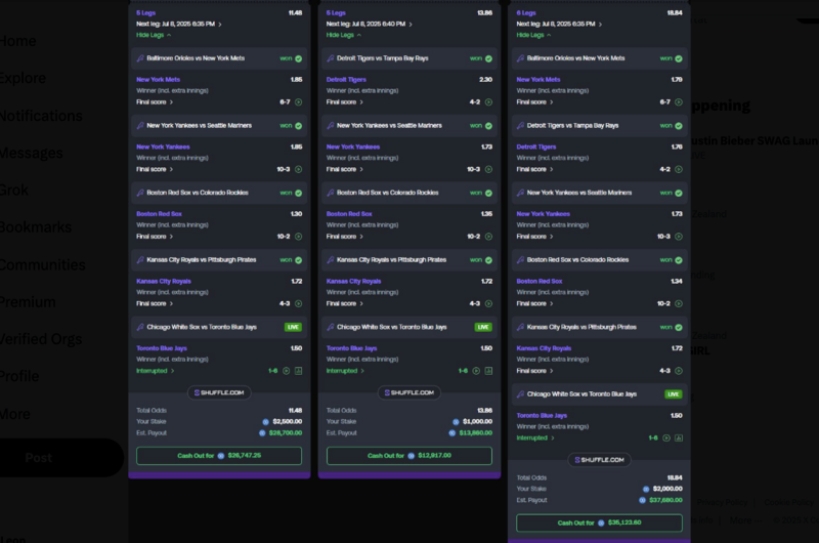The width and height of the screenshot is (819, 543).
Task: Click Cash Out for $12,917.00 button
Action: click(409, 456)
